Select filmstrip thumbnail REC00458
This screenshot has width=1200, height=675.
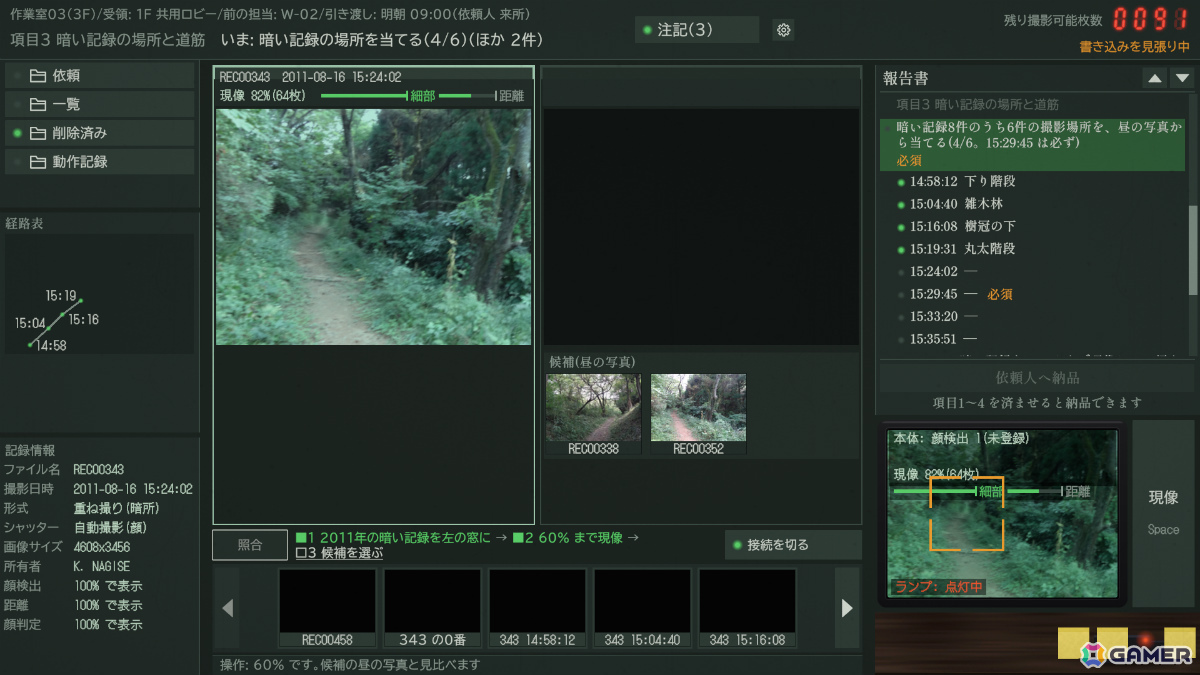[327, 608]
